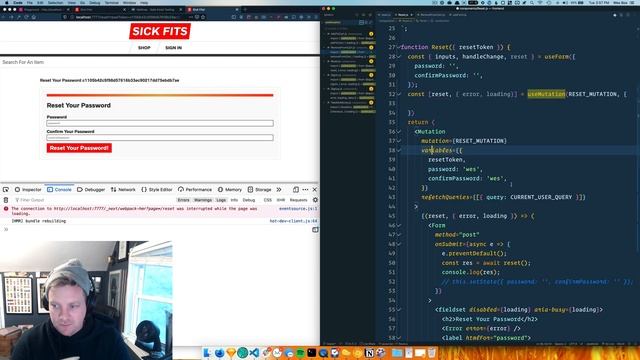Collapse fold arrow on line 32 useMutation
Image resolution: width=640 pixels, height=360 pixels.
pyautogui.click(x=399, y=94)
